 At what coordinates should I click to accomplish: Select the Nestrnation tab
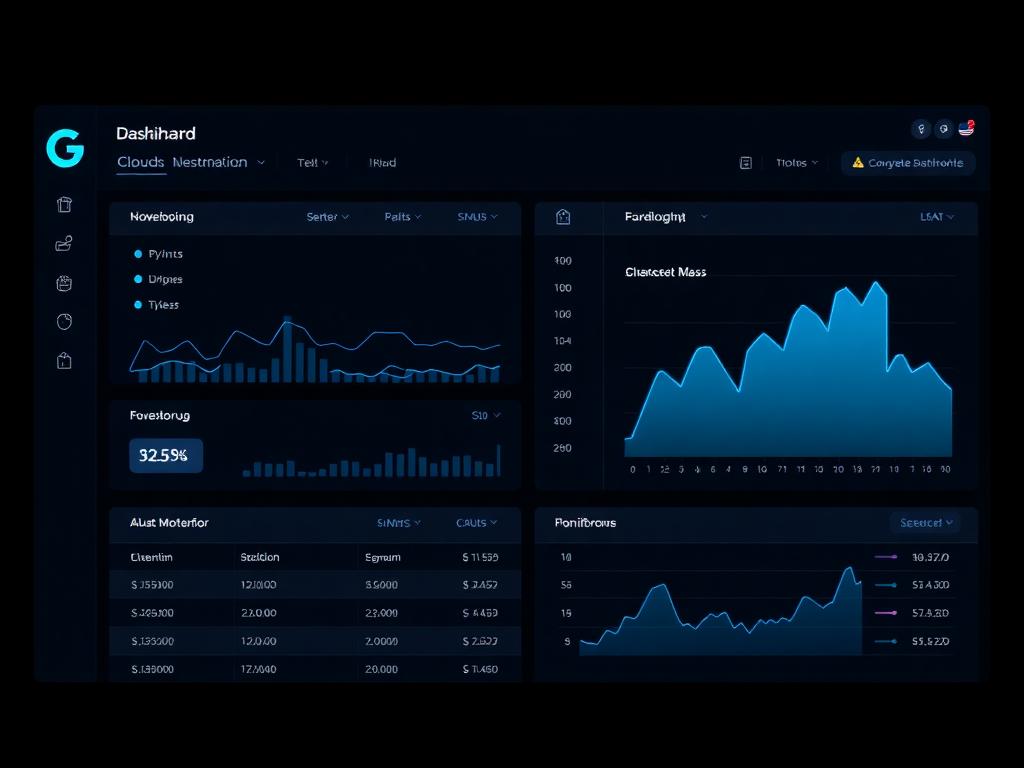point(210,162)
